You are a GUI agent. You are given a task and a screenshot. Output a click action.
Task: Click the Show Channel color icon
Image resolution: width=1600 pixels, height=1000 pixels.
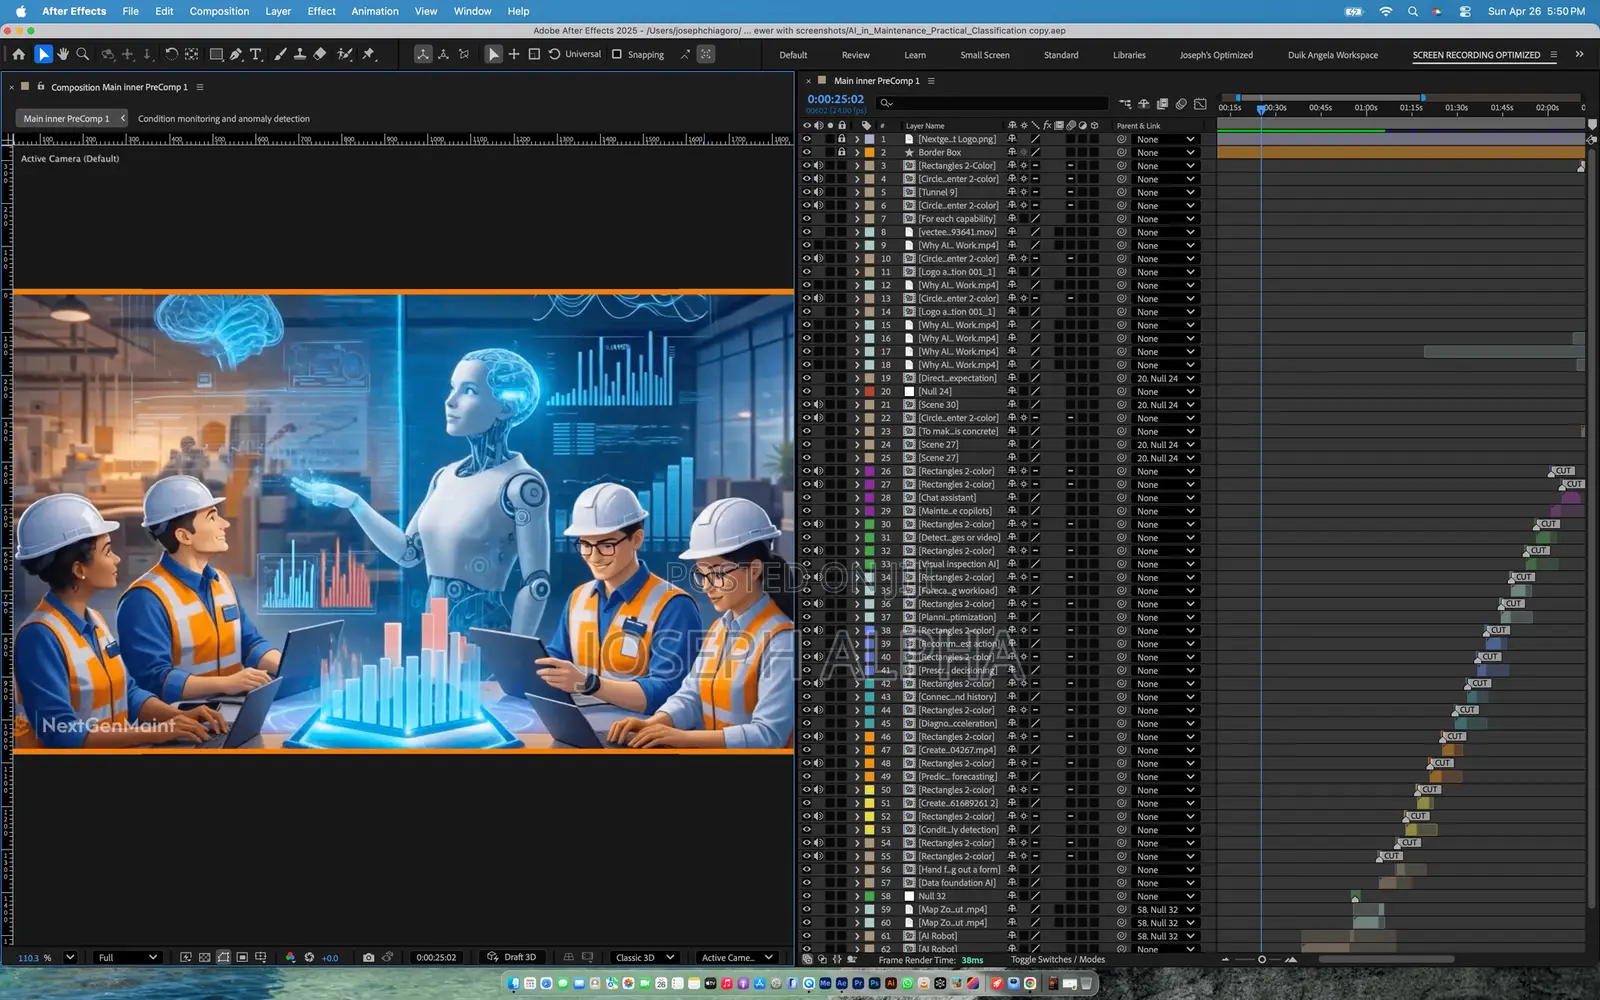coord(290,957)
